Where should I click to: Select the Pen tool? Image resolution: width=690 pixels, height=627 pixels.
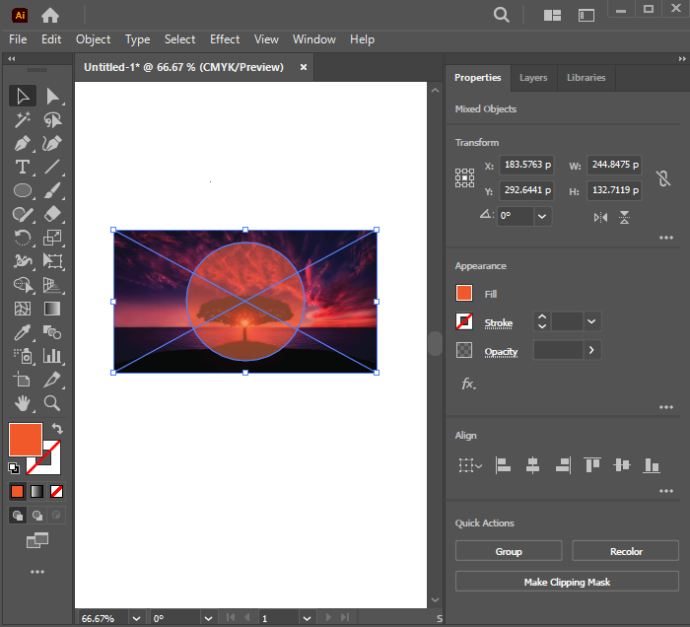coord(22,143)
